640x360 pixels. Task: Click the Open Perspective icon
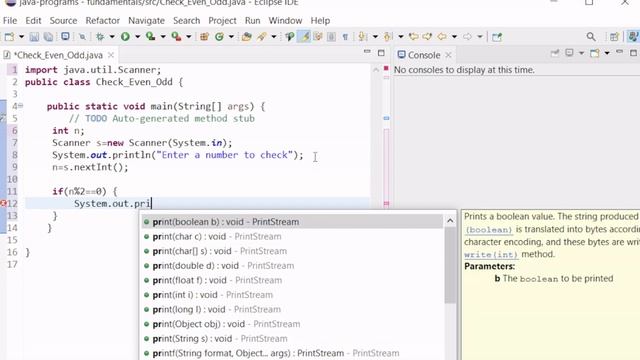click(x=614, y=37)
